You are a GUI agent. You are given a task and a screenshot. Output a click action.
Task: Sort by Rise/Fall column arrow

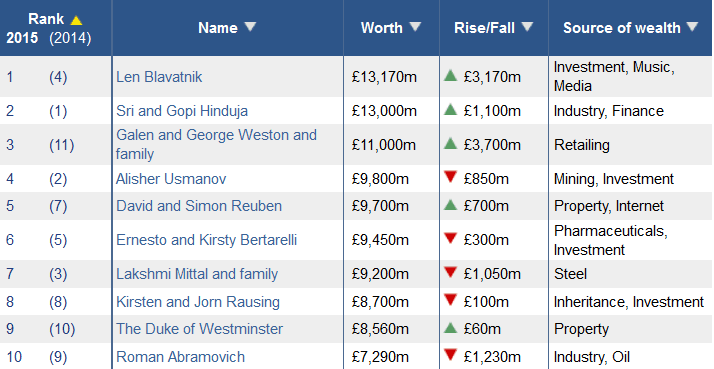pyautogui.click(x=527, y=27)
